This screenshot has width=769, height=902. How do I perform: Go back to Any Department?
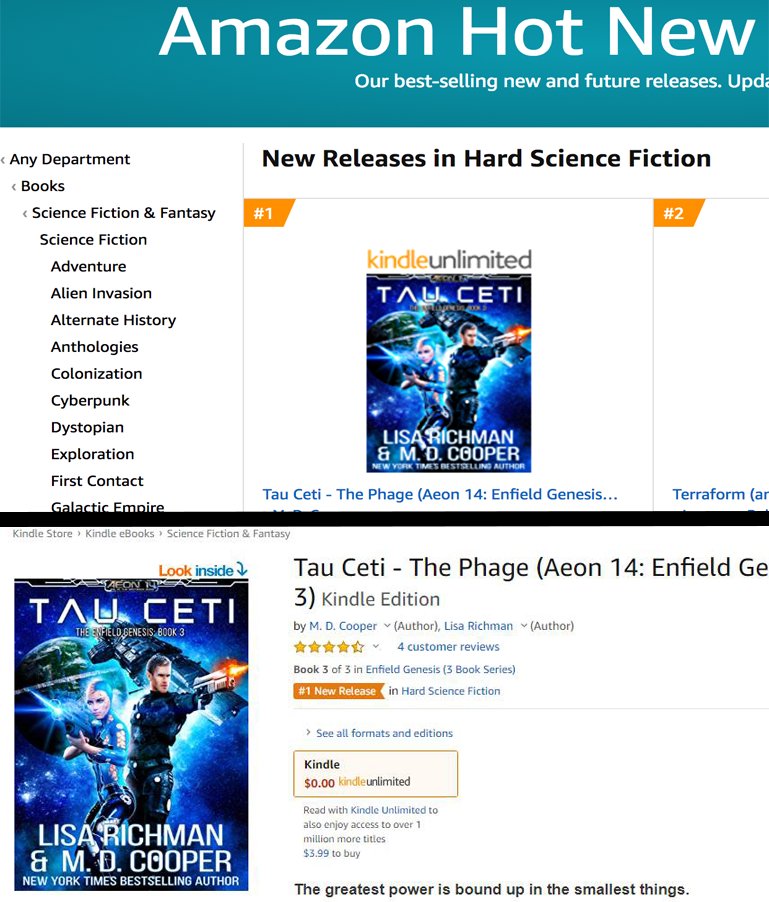coord(70,159)
